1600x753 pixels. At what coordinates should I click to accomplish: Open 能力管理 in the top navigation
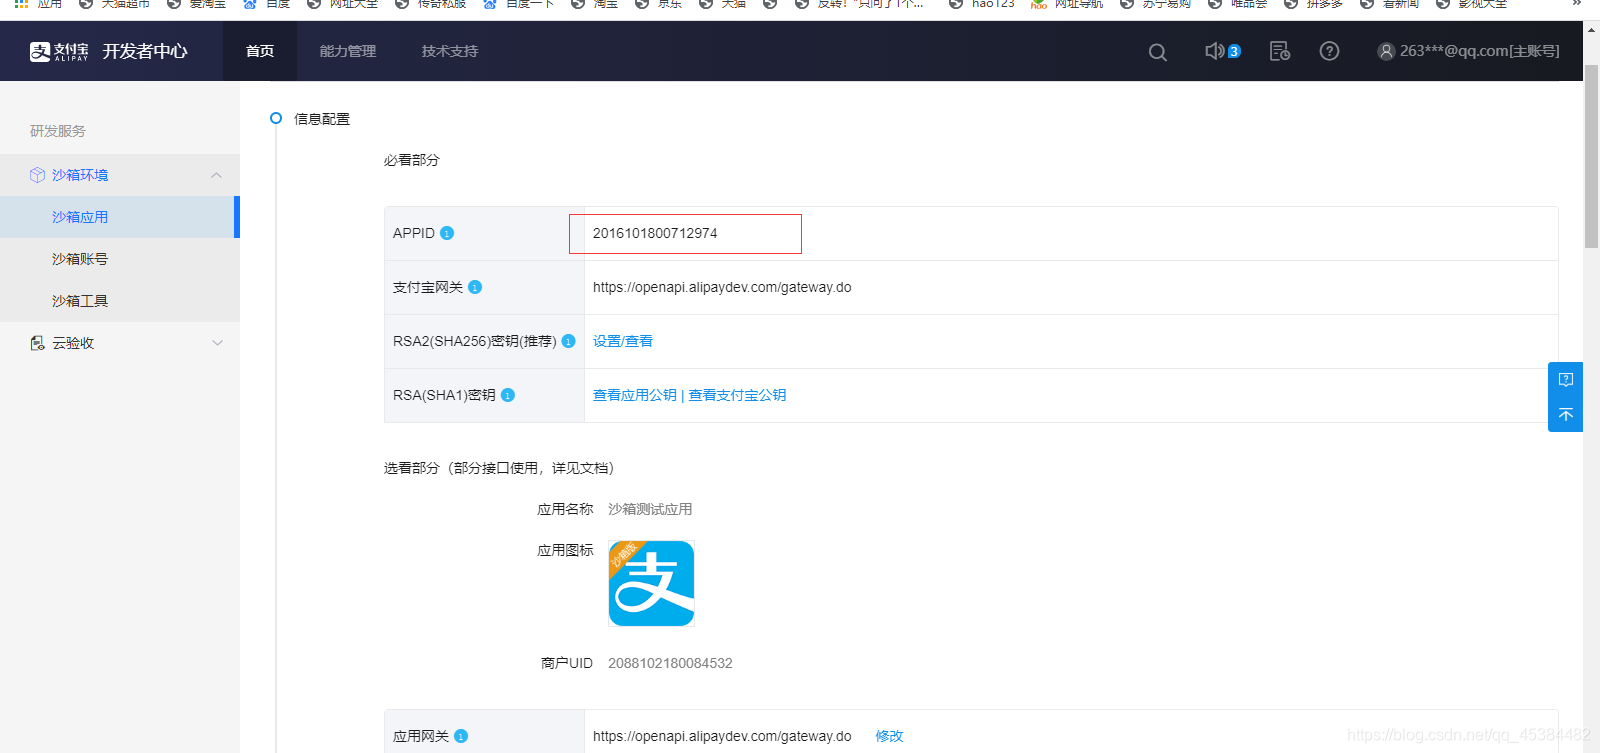[348, 51]
